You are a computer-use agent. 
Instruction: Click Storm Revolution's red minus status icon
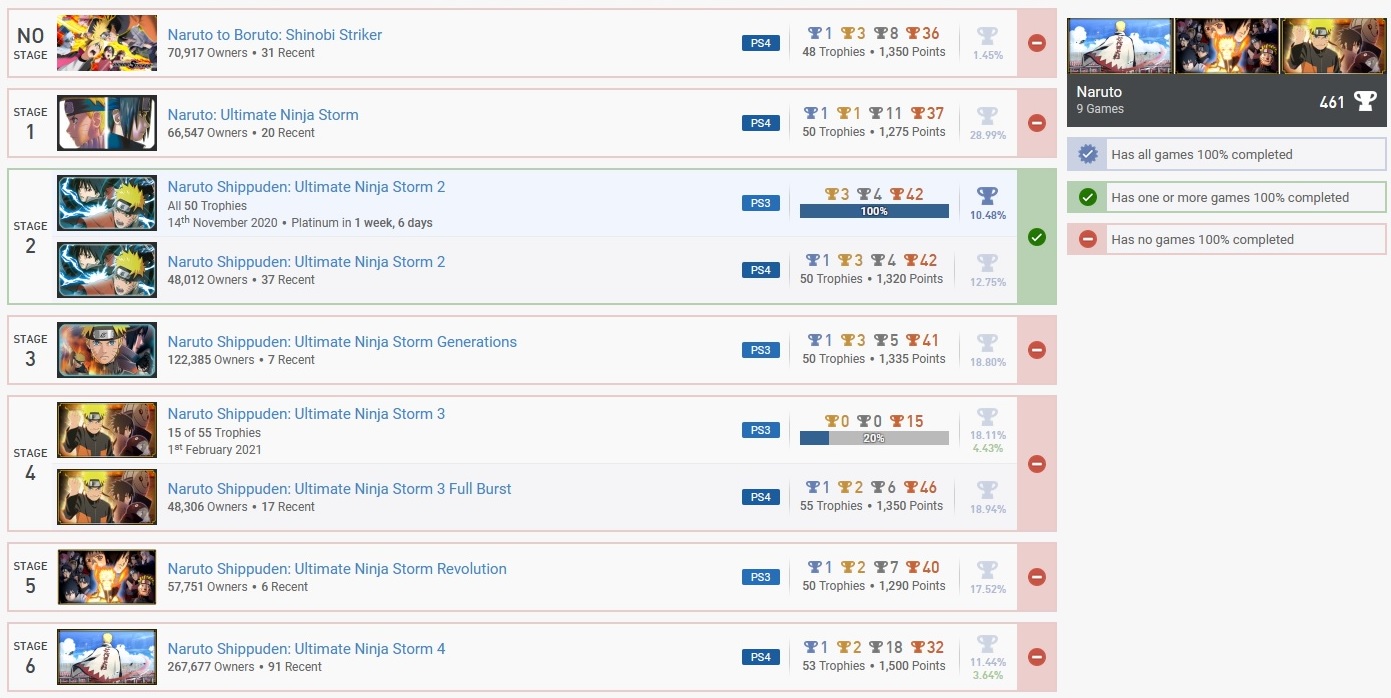1037,577
